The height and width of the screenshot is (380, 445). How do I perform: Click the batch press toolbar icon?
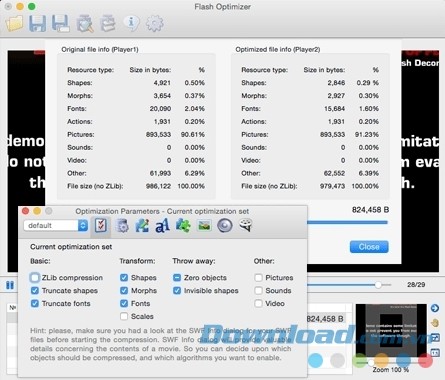[108, 24]
